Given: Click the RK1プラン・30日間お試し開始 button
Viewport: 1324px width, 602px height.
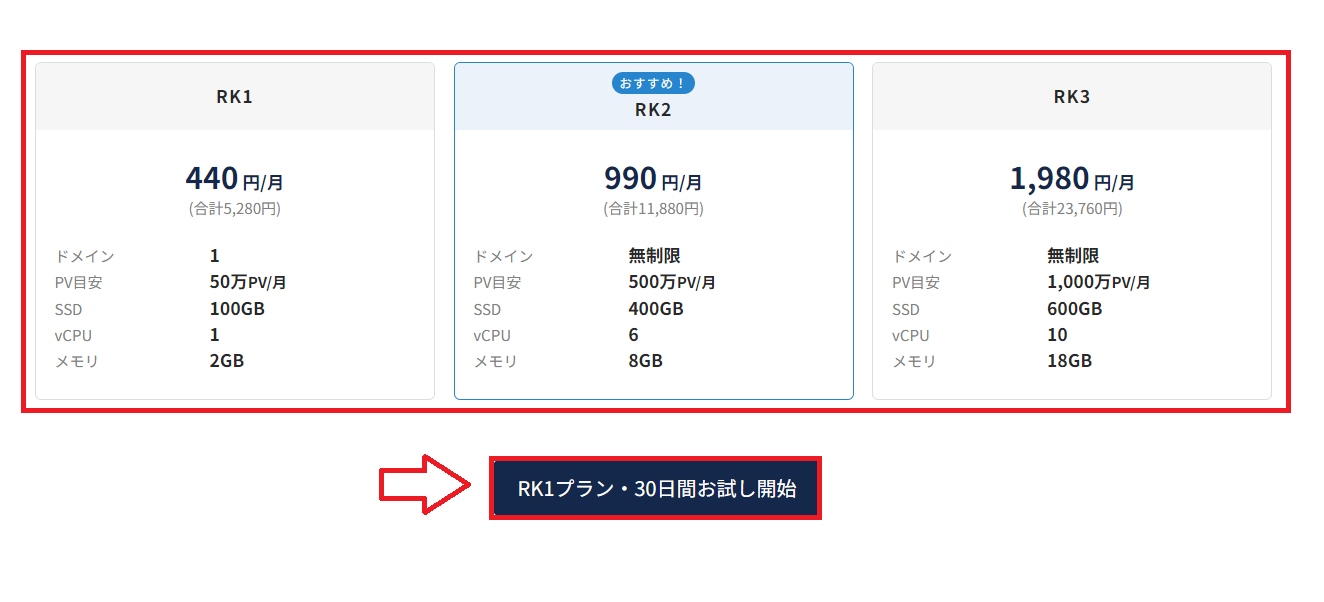Looking at the screenshot, I should point(655,488).
